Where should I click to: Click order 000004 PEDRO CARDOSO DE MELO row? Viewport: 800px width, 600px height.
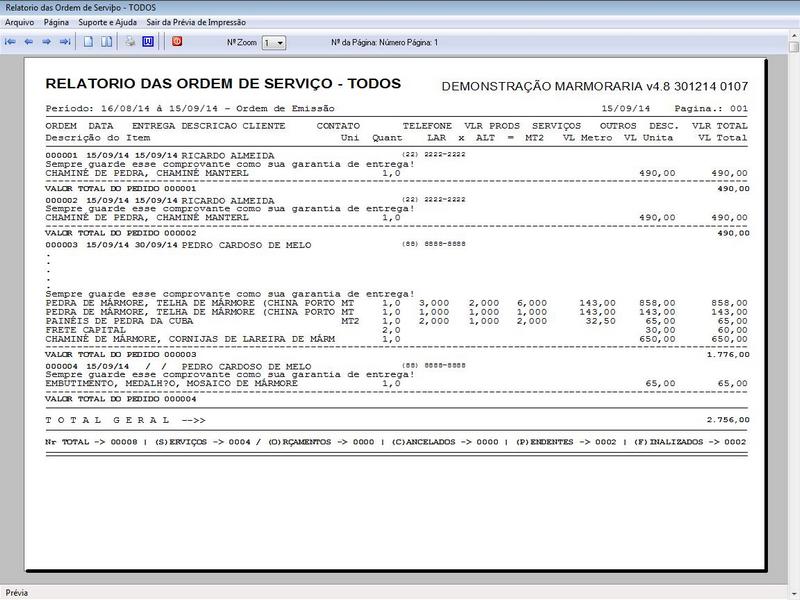tap(255, 366)
